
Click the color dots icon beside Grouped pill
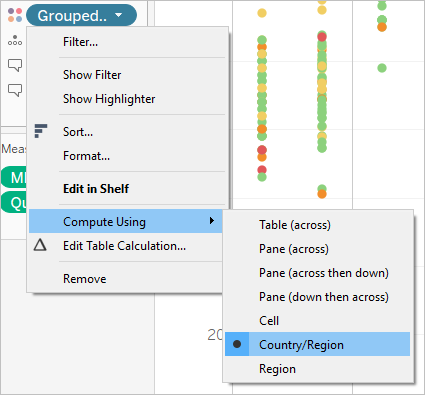point(15,15)
